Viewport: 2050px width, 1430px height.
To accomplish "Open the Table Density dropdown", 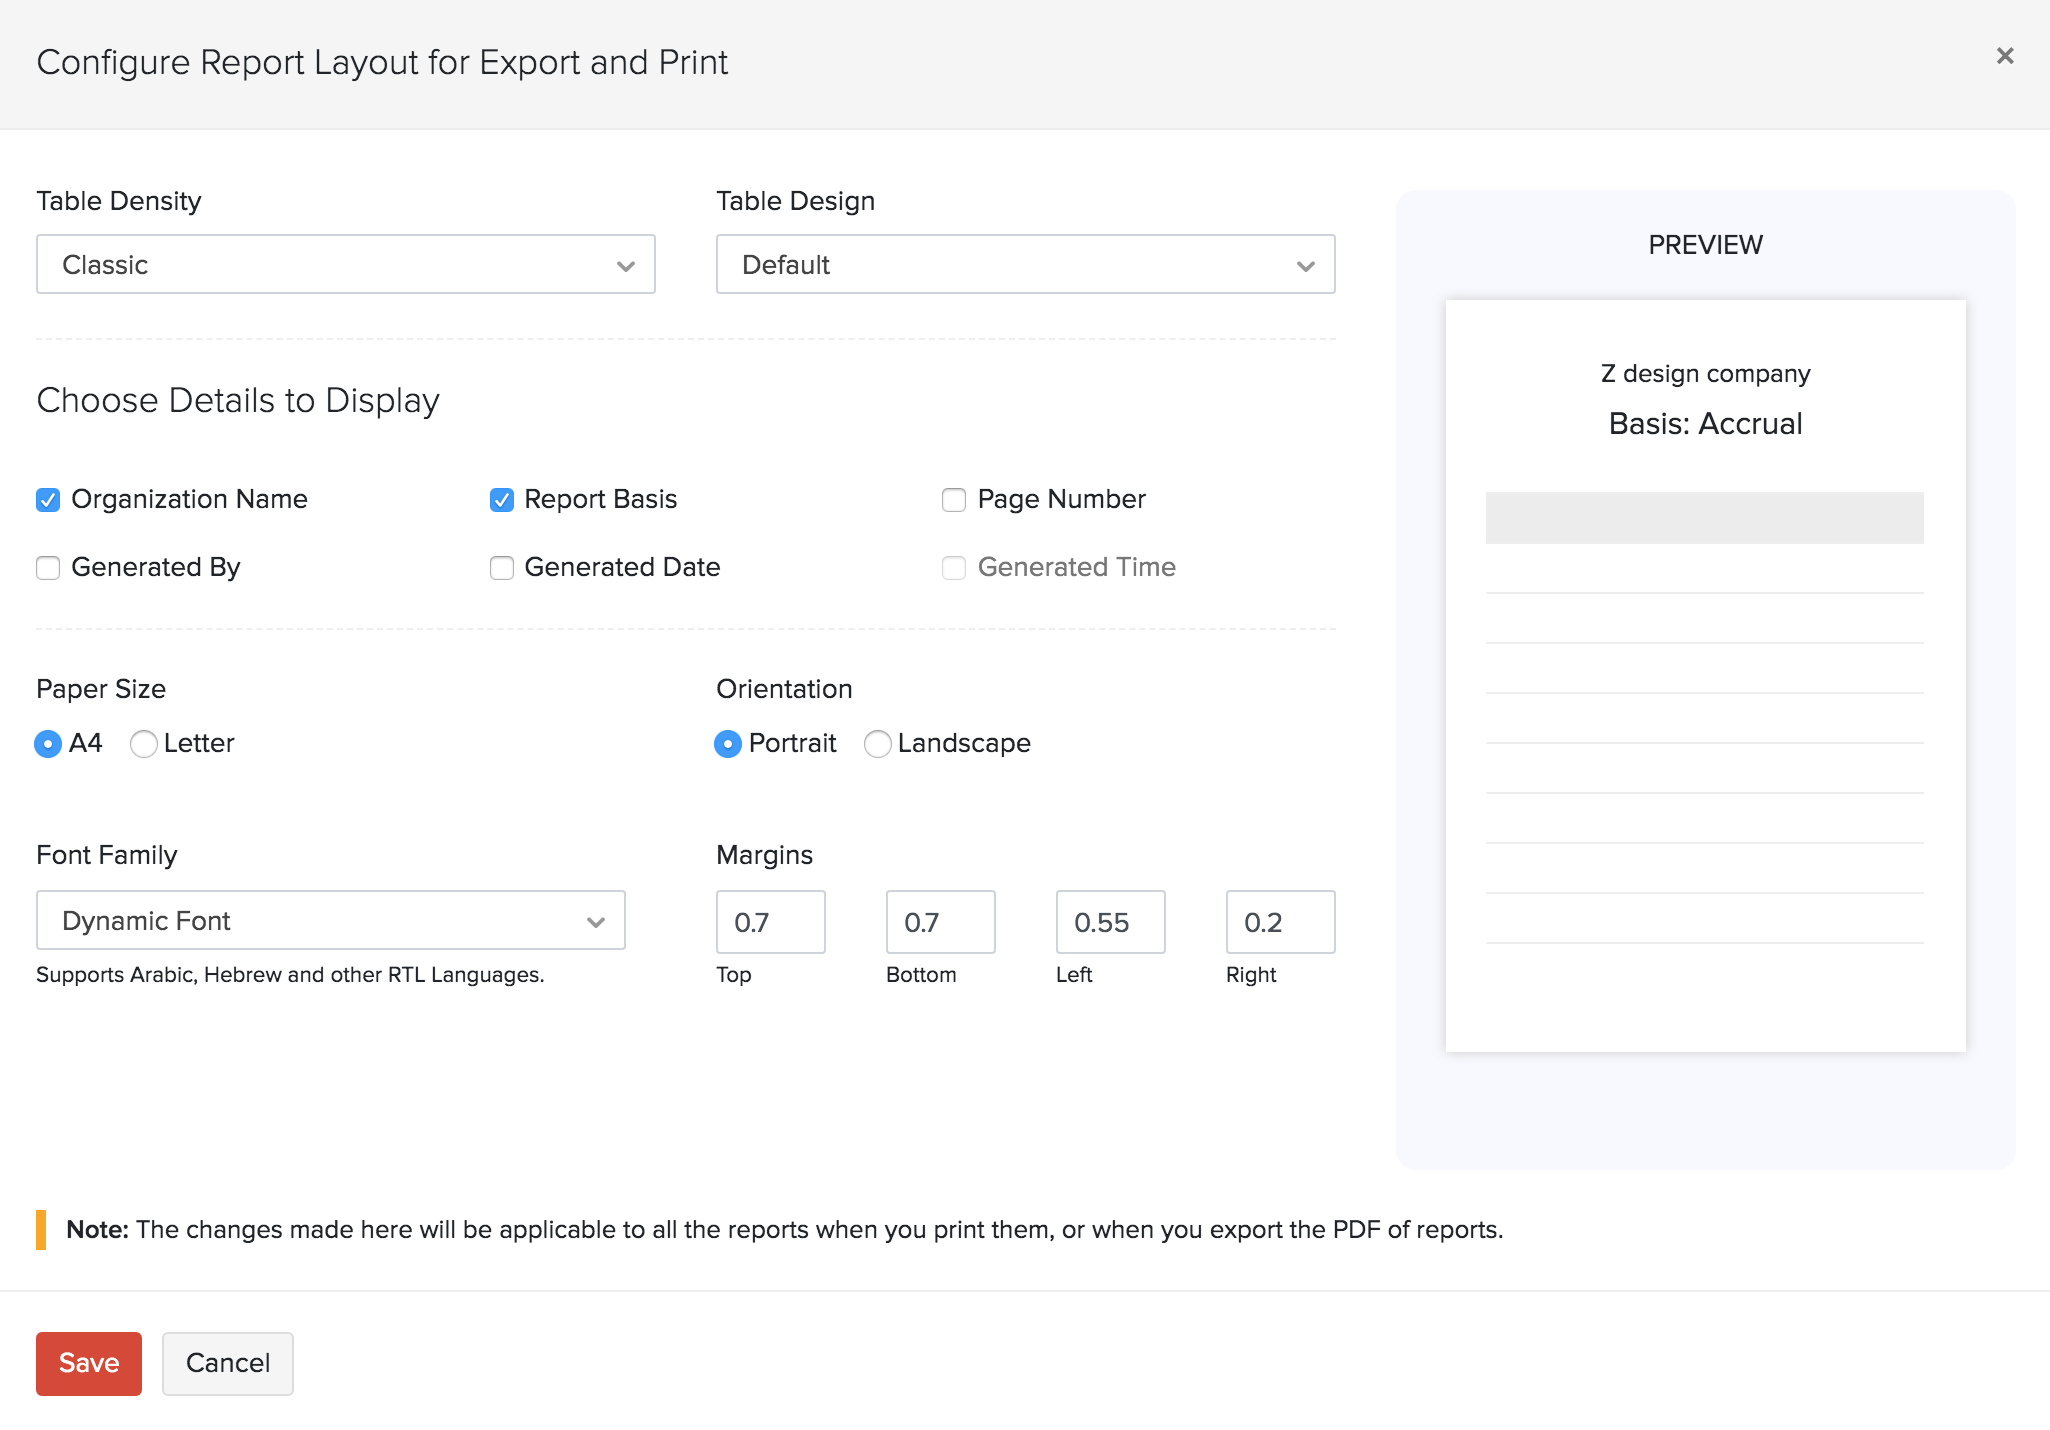I will point(345,264).
